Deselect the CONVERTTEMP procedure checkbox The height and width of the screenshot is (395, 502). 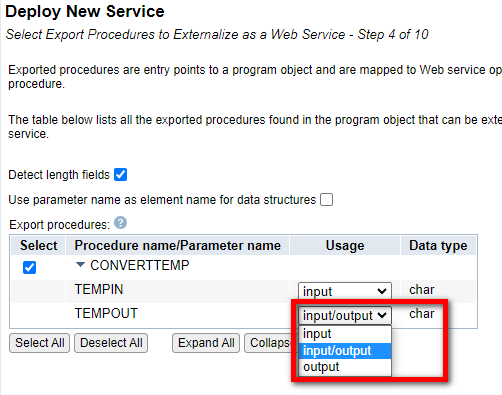point(29,267)
